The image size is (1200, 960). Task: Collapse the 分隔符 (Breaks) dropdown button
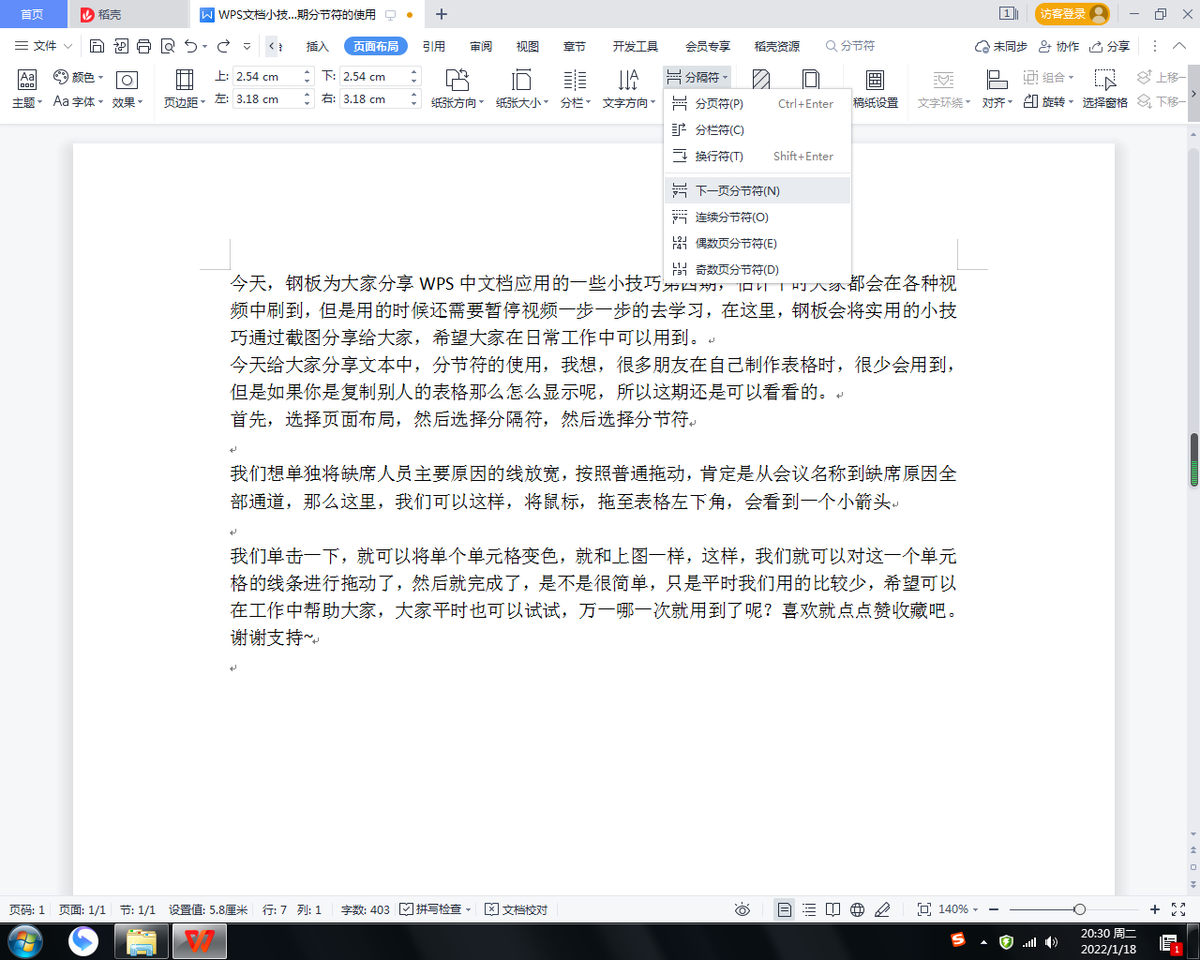point(697,77)
